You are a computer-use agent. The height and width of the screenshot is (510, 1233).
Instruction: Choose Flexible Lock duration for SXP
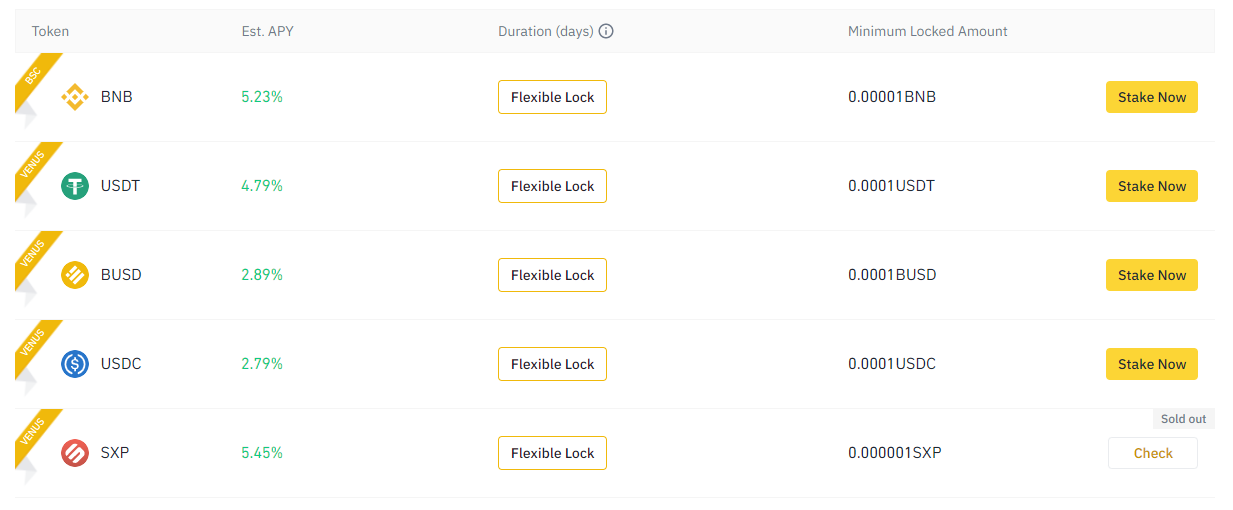(552, 453)
